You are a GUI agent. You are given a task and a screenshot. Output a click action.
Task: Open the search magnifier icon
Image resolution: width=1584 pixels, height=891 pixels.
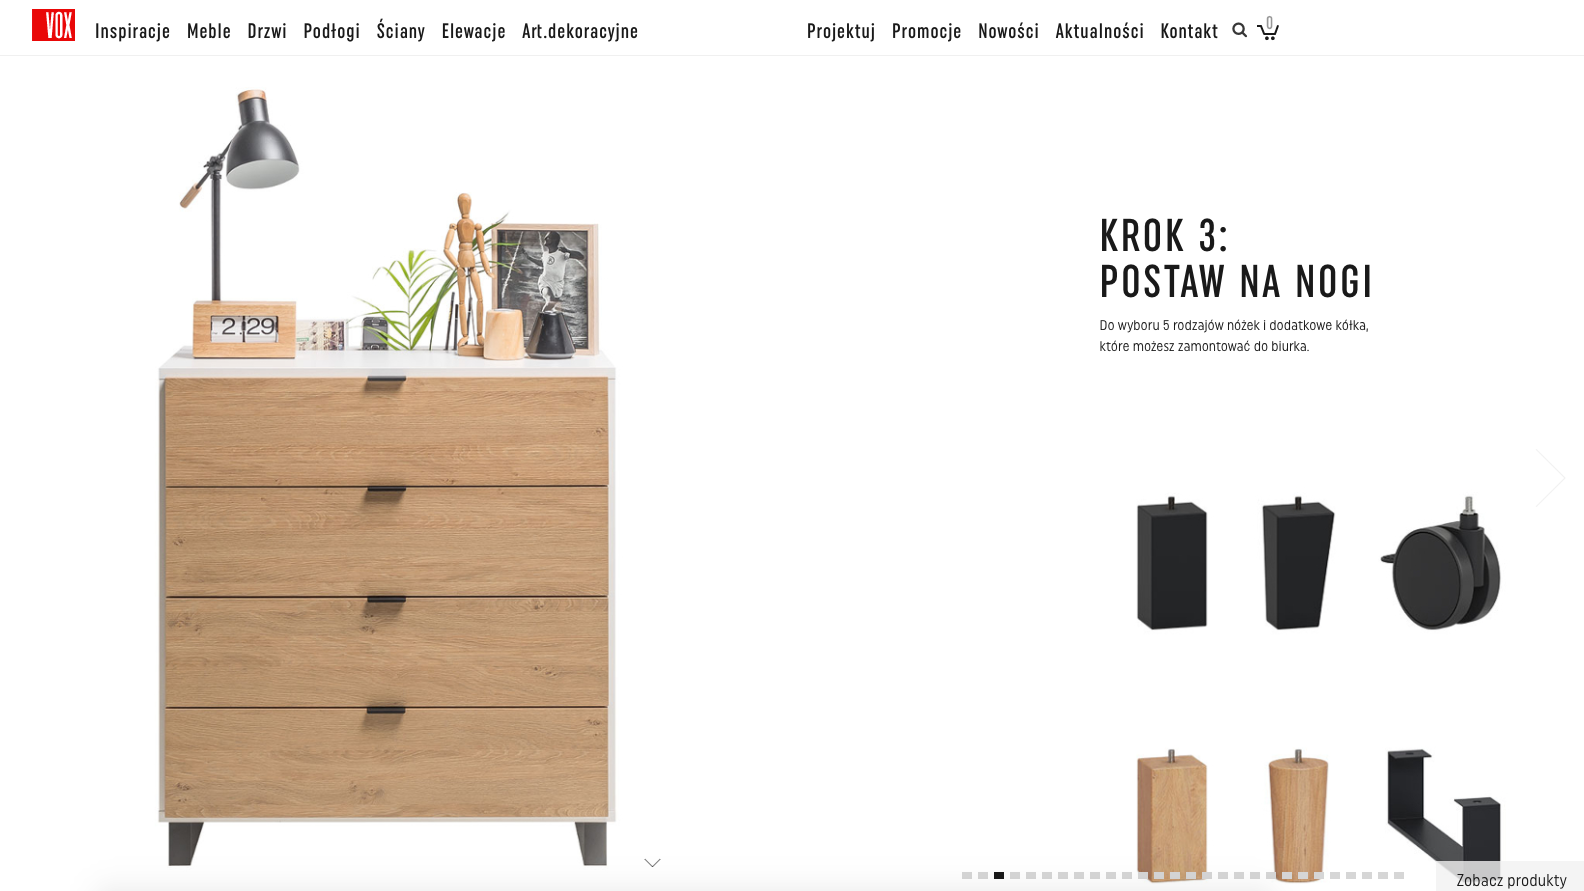click(x=1239, y=30)
